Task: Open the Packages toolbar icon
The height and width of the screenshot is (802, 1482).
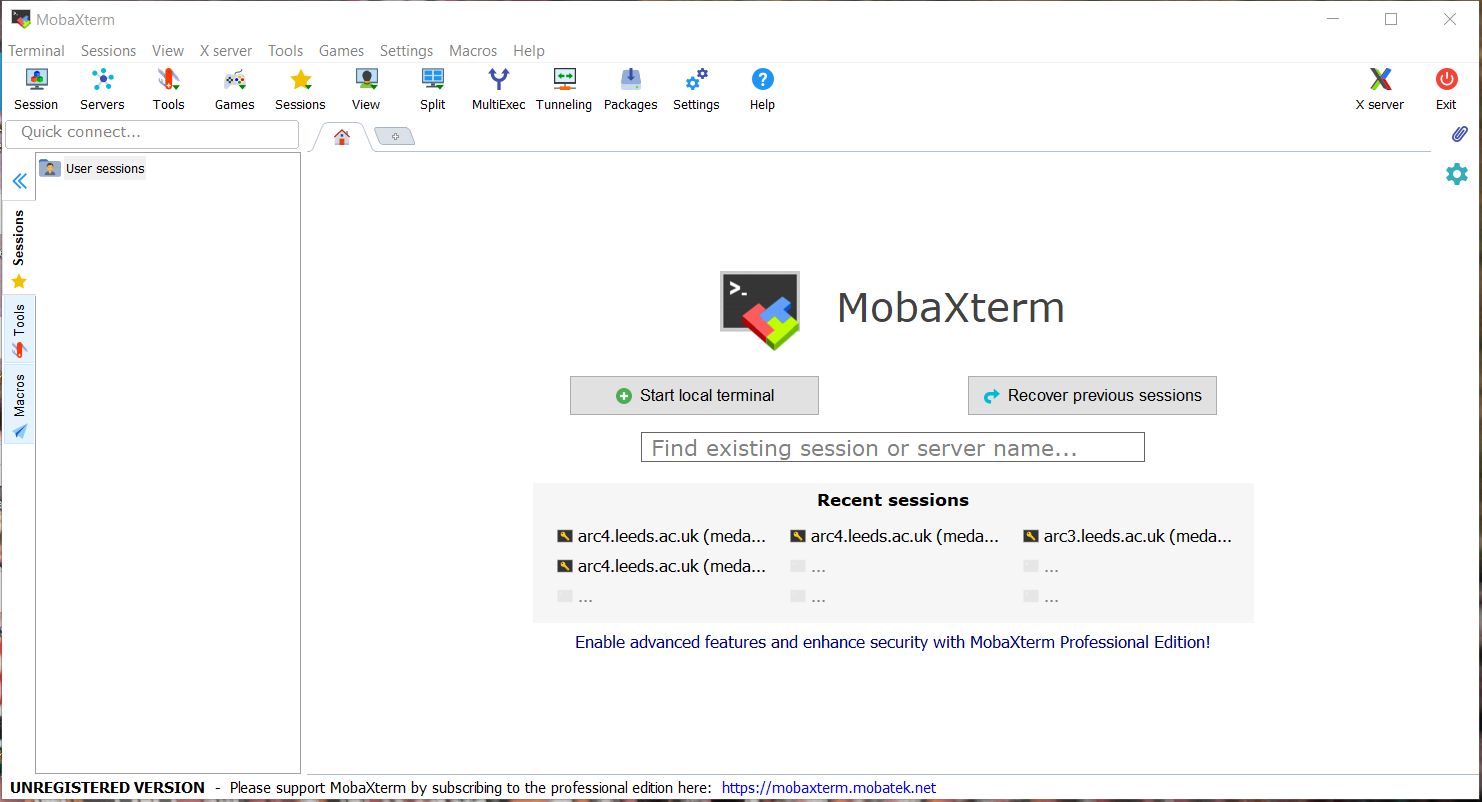Action: coord(630,89)
